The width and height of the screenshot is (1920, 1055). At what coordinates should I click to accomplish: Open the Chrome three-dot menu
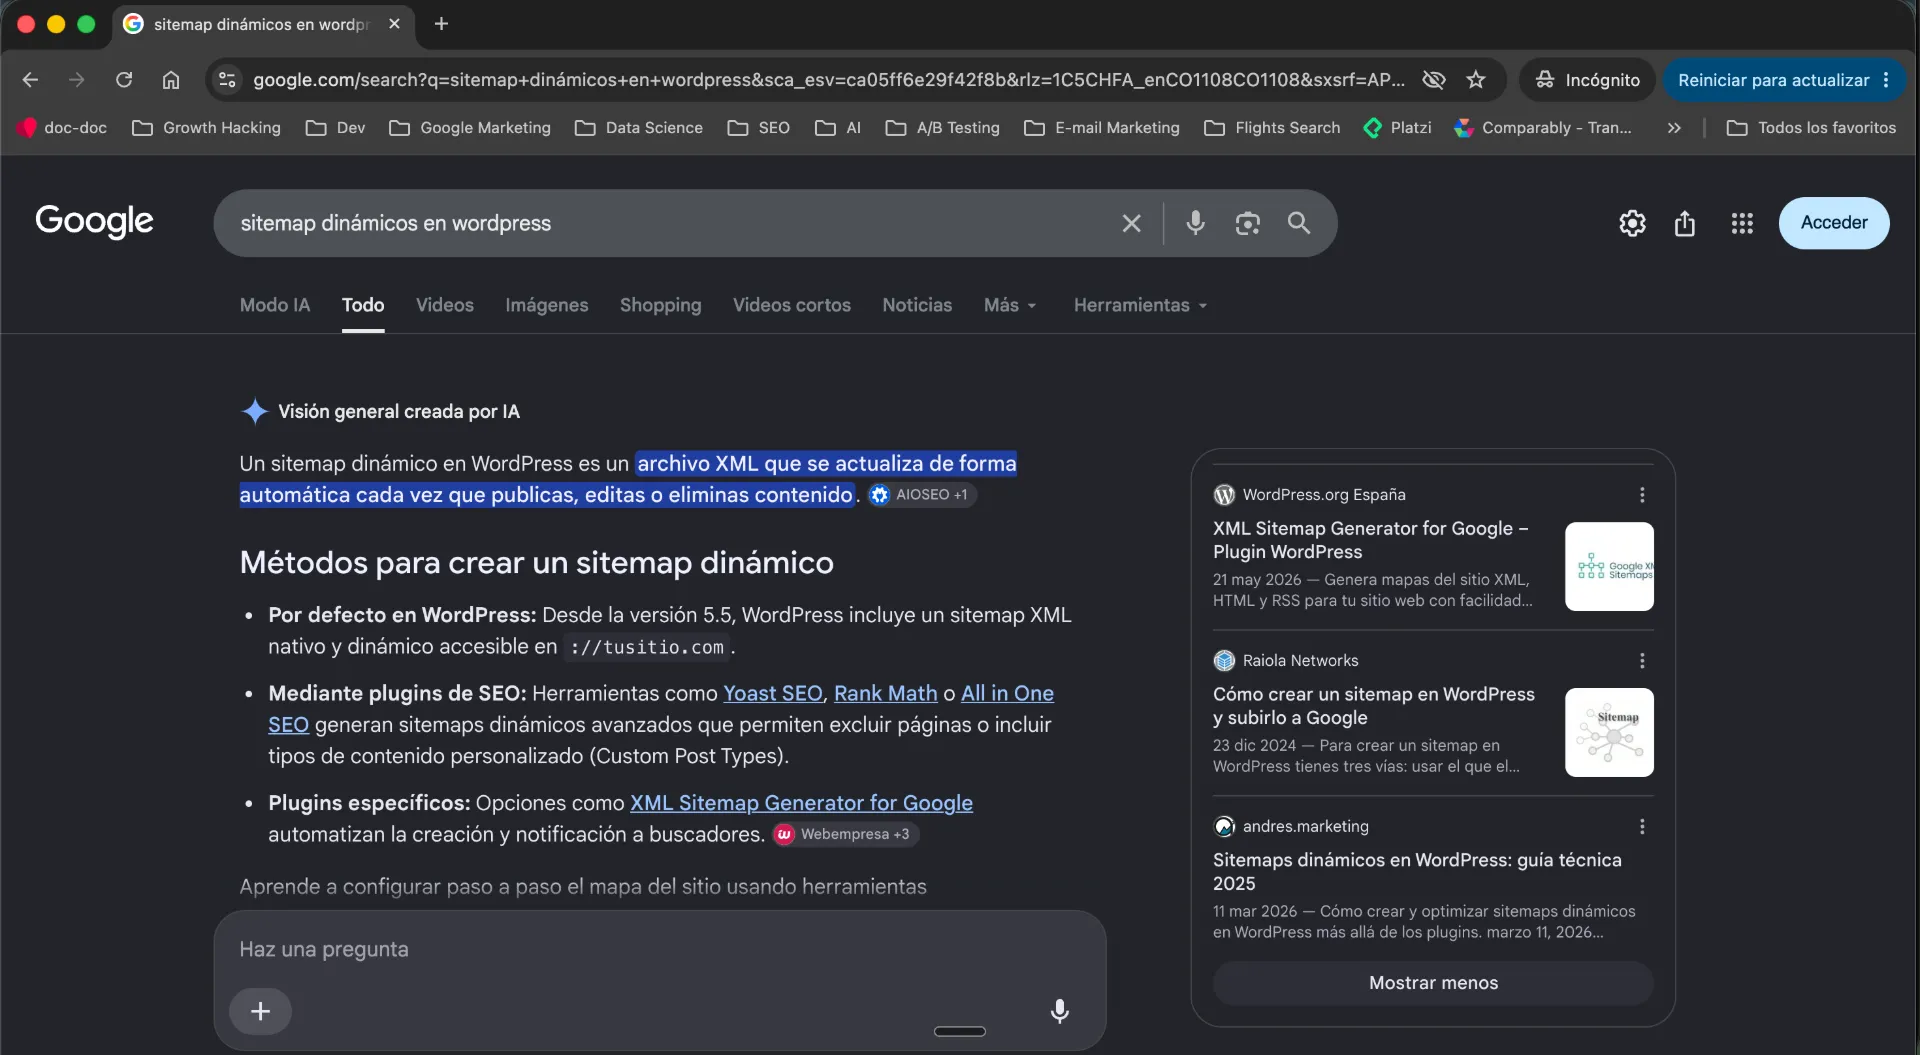coord(1886,80)
